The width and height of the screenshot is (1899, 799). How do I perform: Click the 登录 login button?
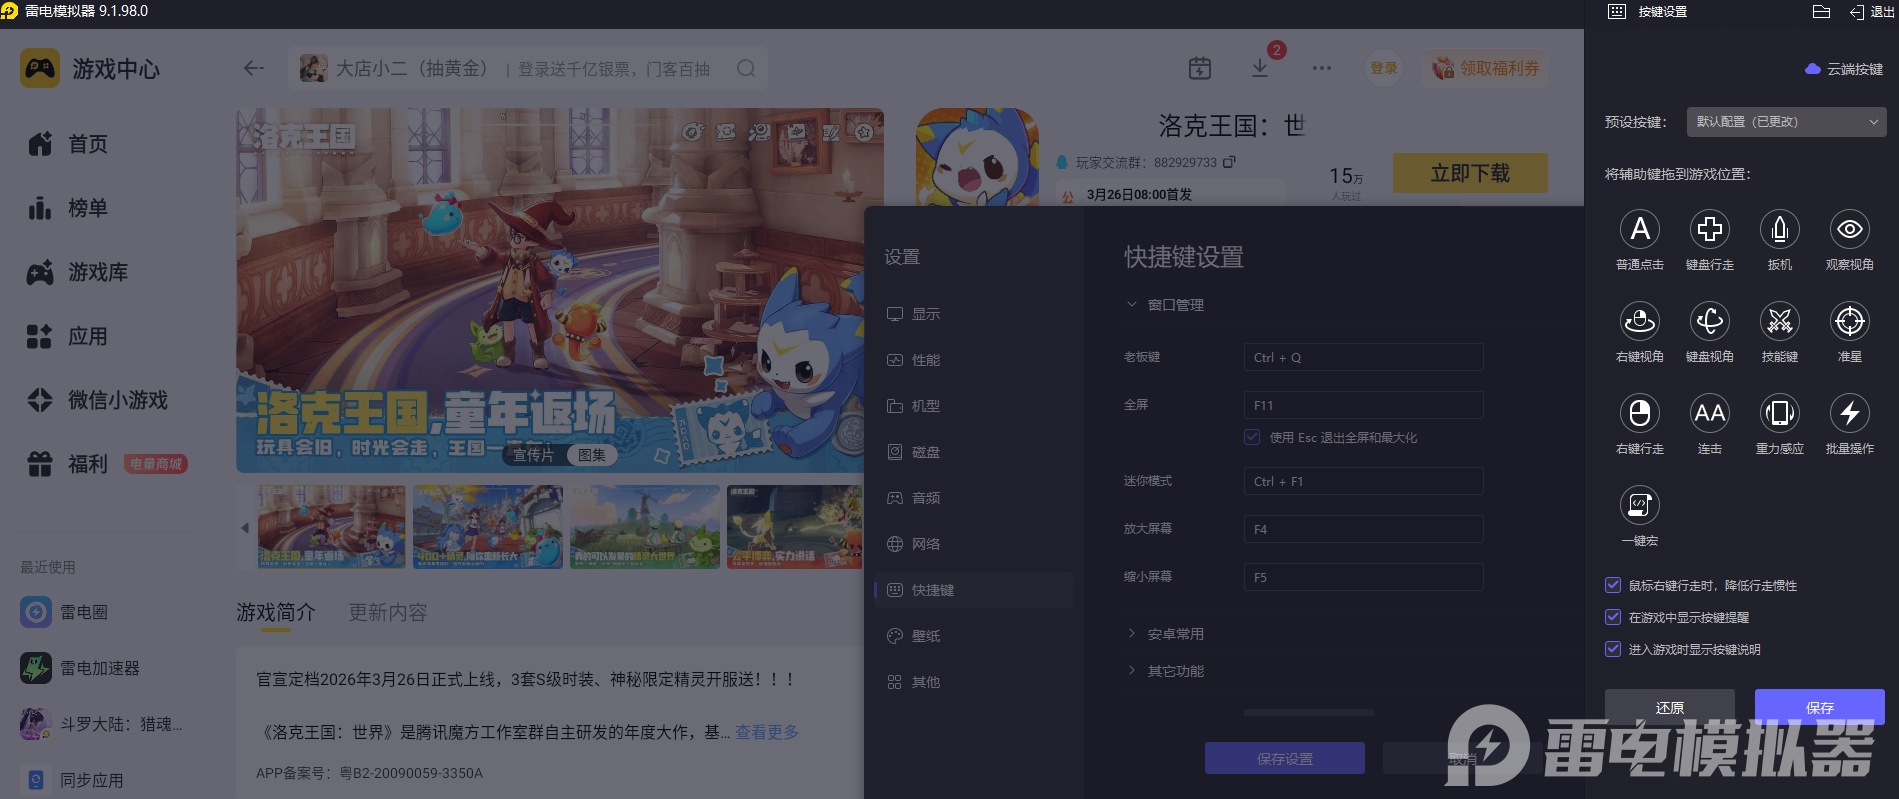pyautogui.click(x=1384, y=68)
